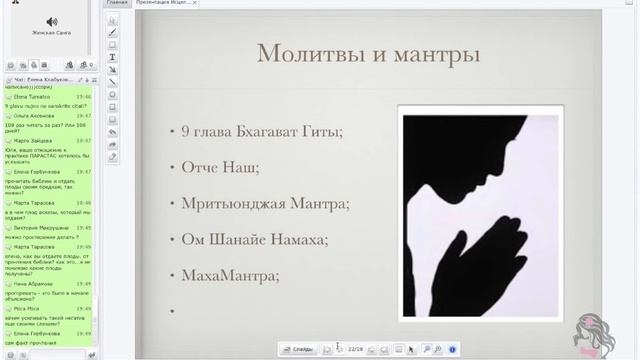
Task: Click bullet 9 глава Бхагават Гиты
Action: (x=262, y=131)
